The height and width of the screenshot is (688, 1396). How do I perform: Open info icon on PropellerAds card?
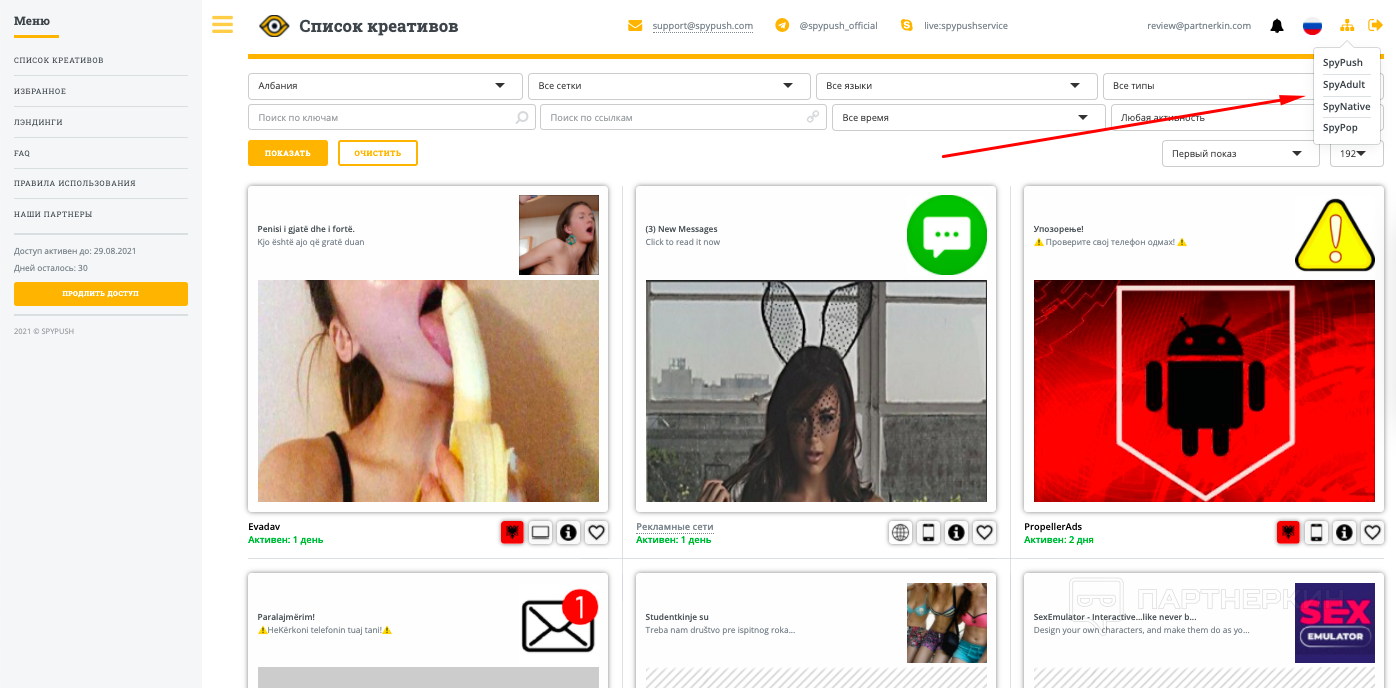pyautogui.click(x=1344, y=533)
